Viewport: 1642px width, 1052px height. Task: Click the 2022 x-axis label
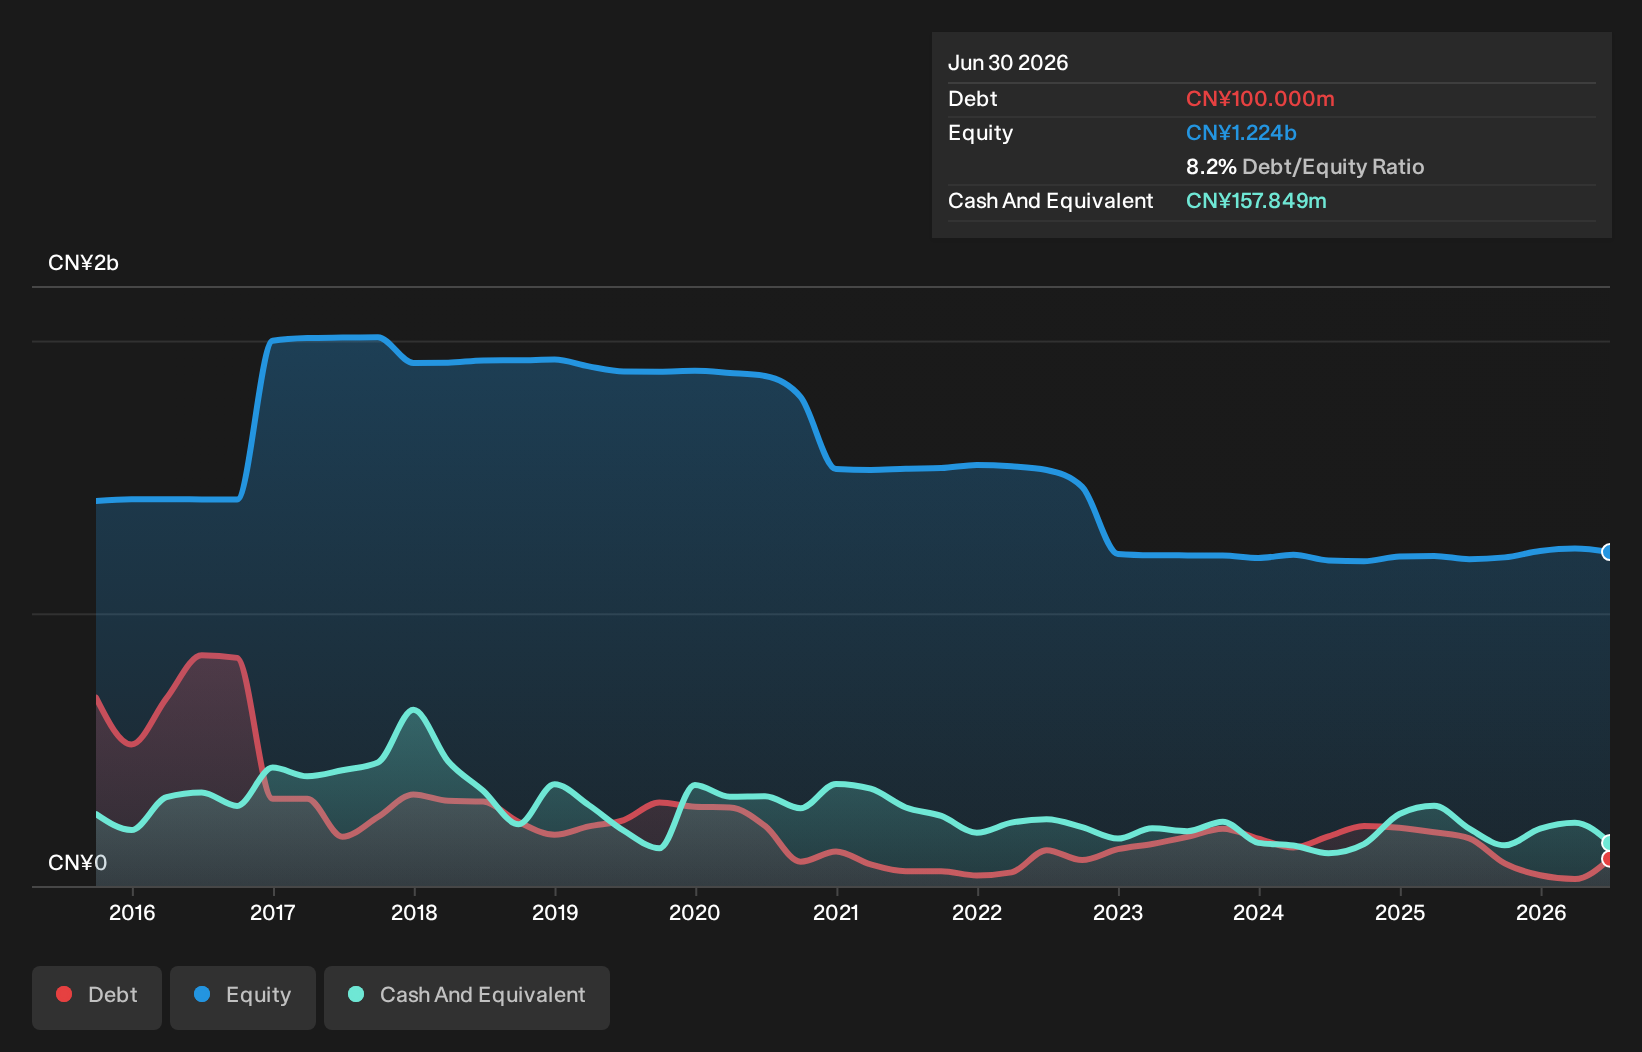tap(977, 912)
